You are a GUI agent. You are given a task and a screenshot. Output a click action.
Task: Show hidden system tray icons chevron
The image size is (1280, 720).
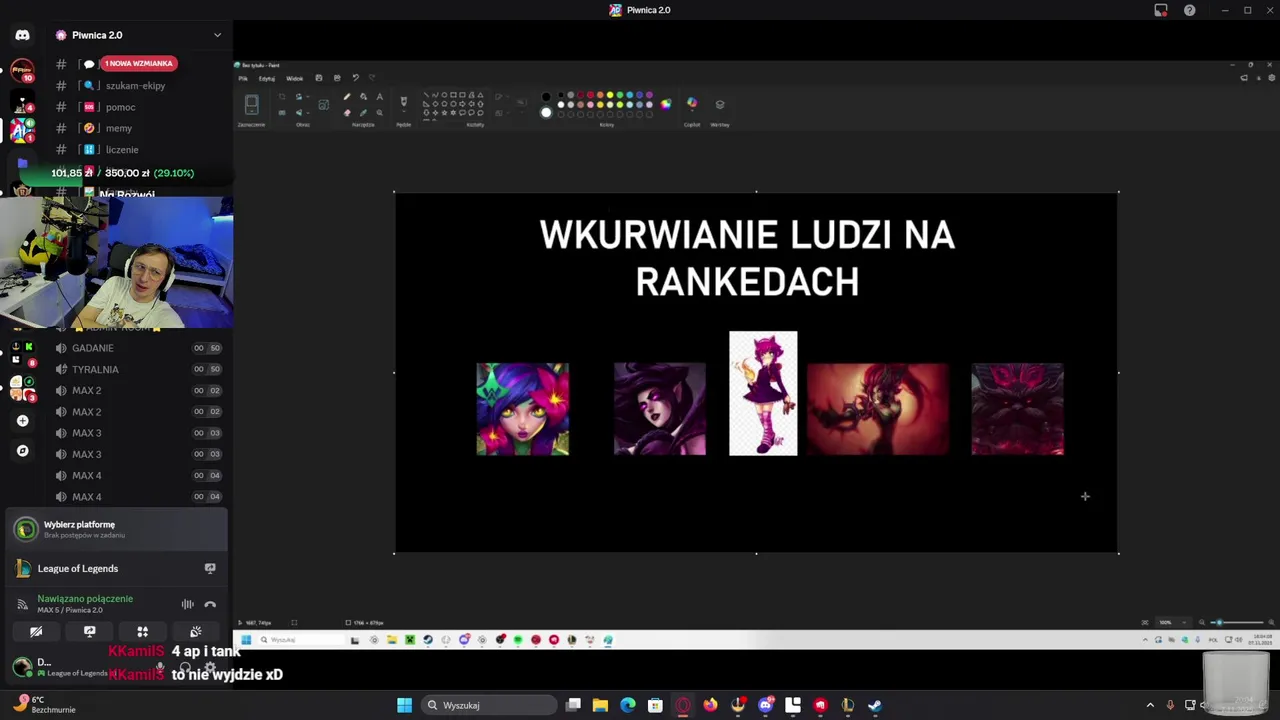tap(1150, 705)
